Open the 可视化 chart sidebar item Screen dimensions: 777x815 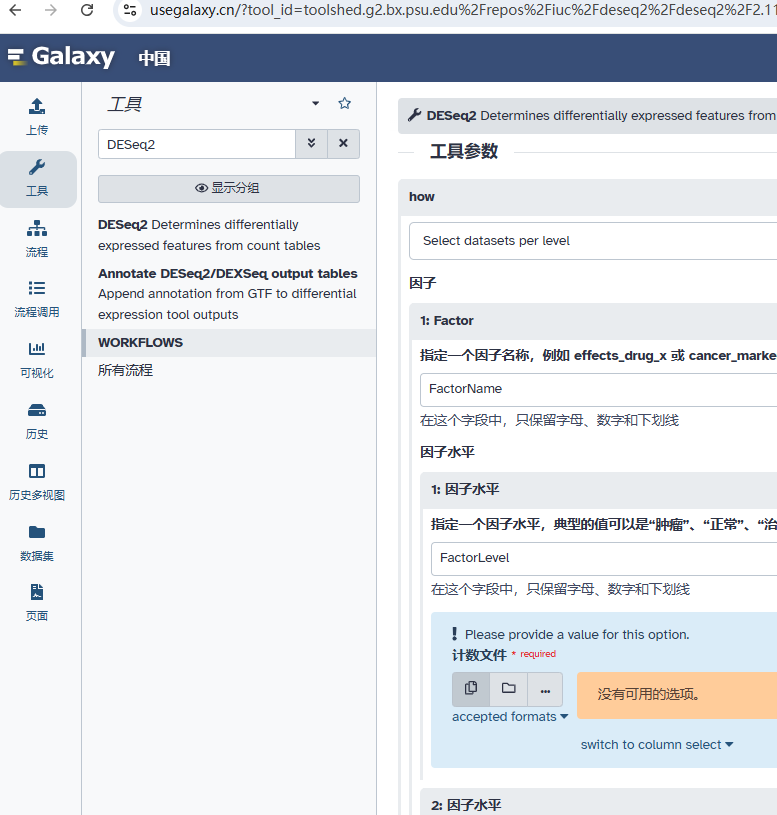coord(37,361)
